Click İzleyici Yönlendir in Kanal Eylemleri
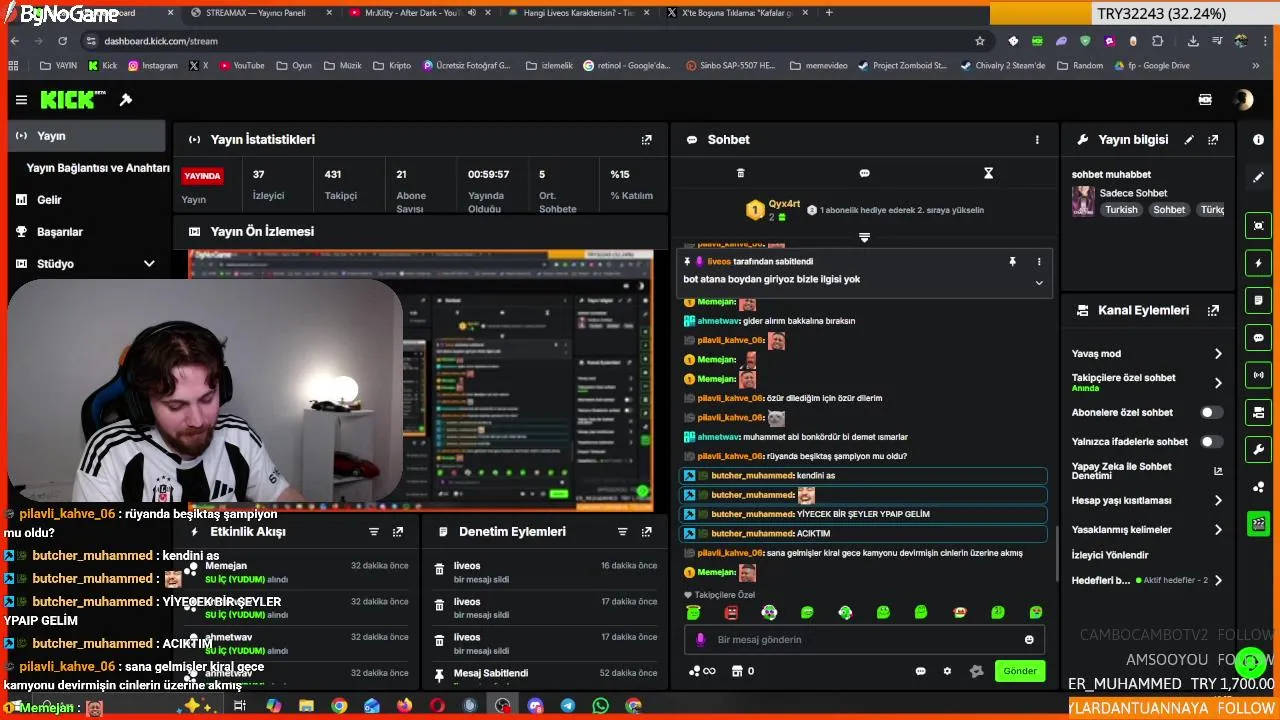The height and width of the screenshot is (720, 1280). coord(1110,555)
